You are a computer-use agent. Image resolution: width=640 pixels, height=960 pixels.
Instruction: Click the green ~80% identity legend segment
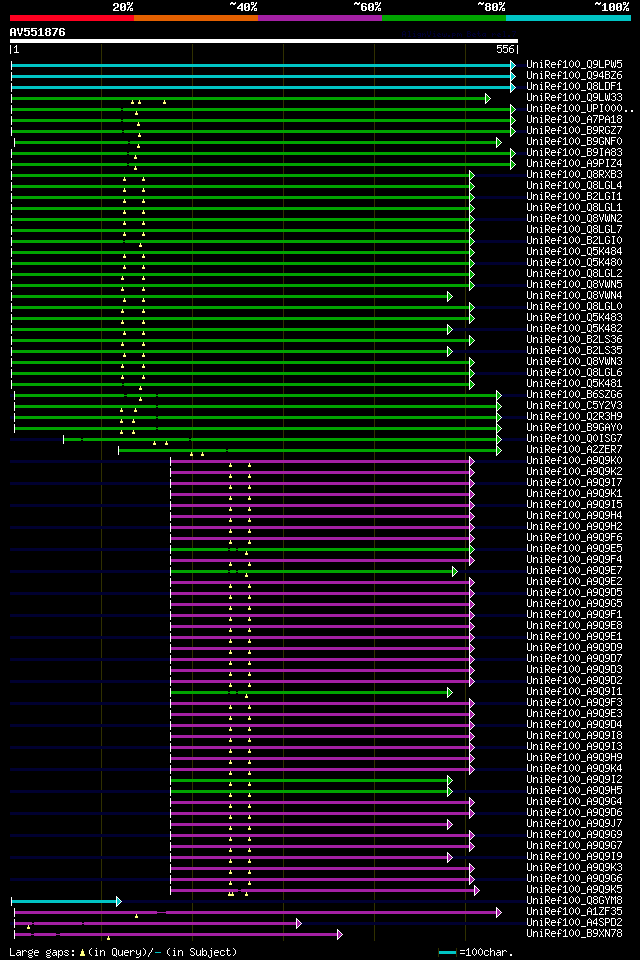coord(444,18)
